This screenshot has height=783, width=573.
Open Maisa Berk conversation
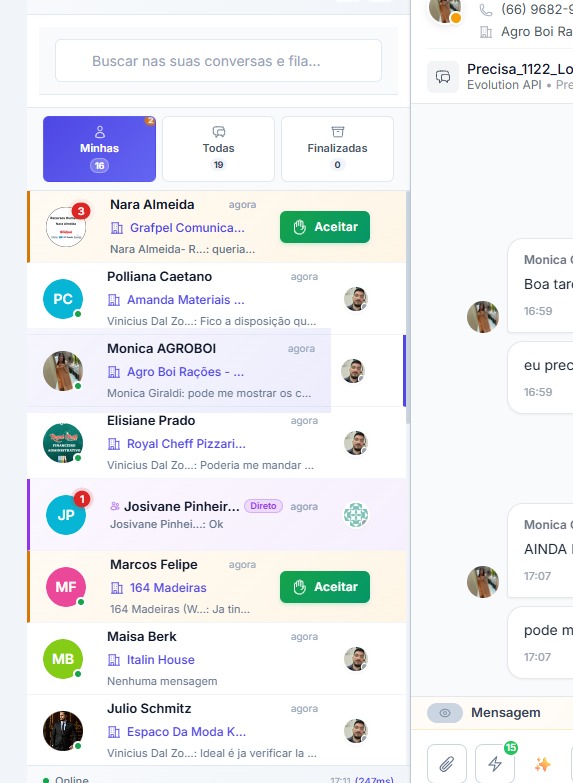[x=216, y=659]
